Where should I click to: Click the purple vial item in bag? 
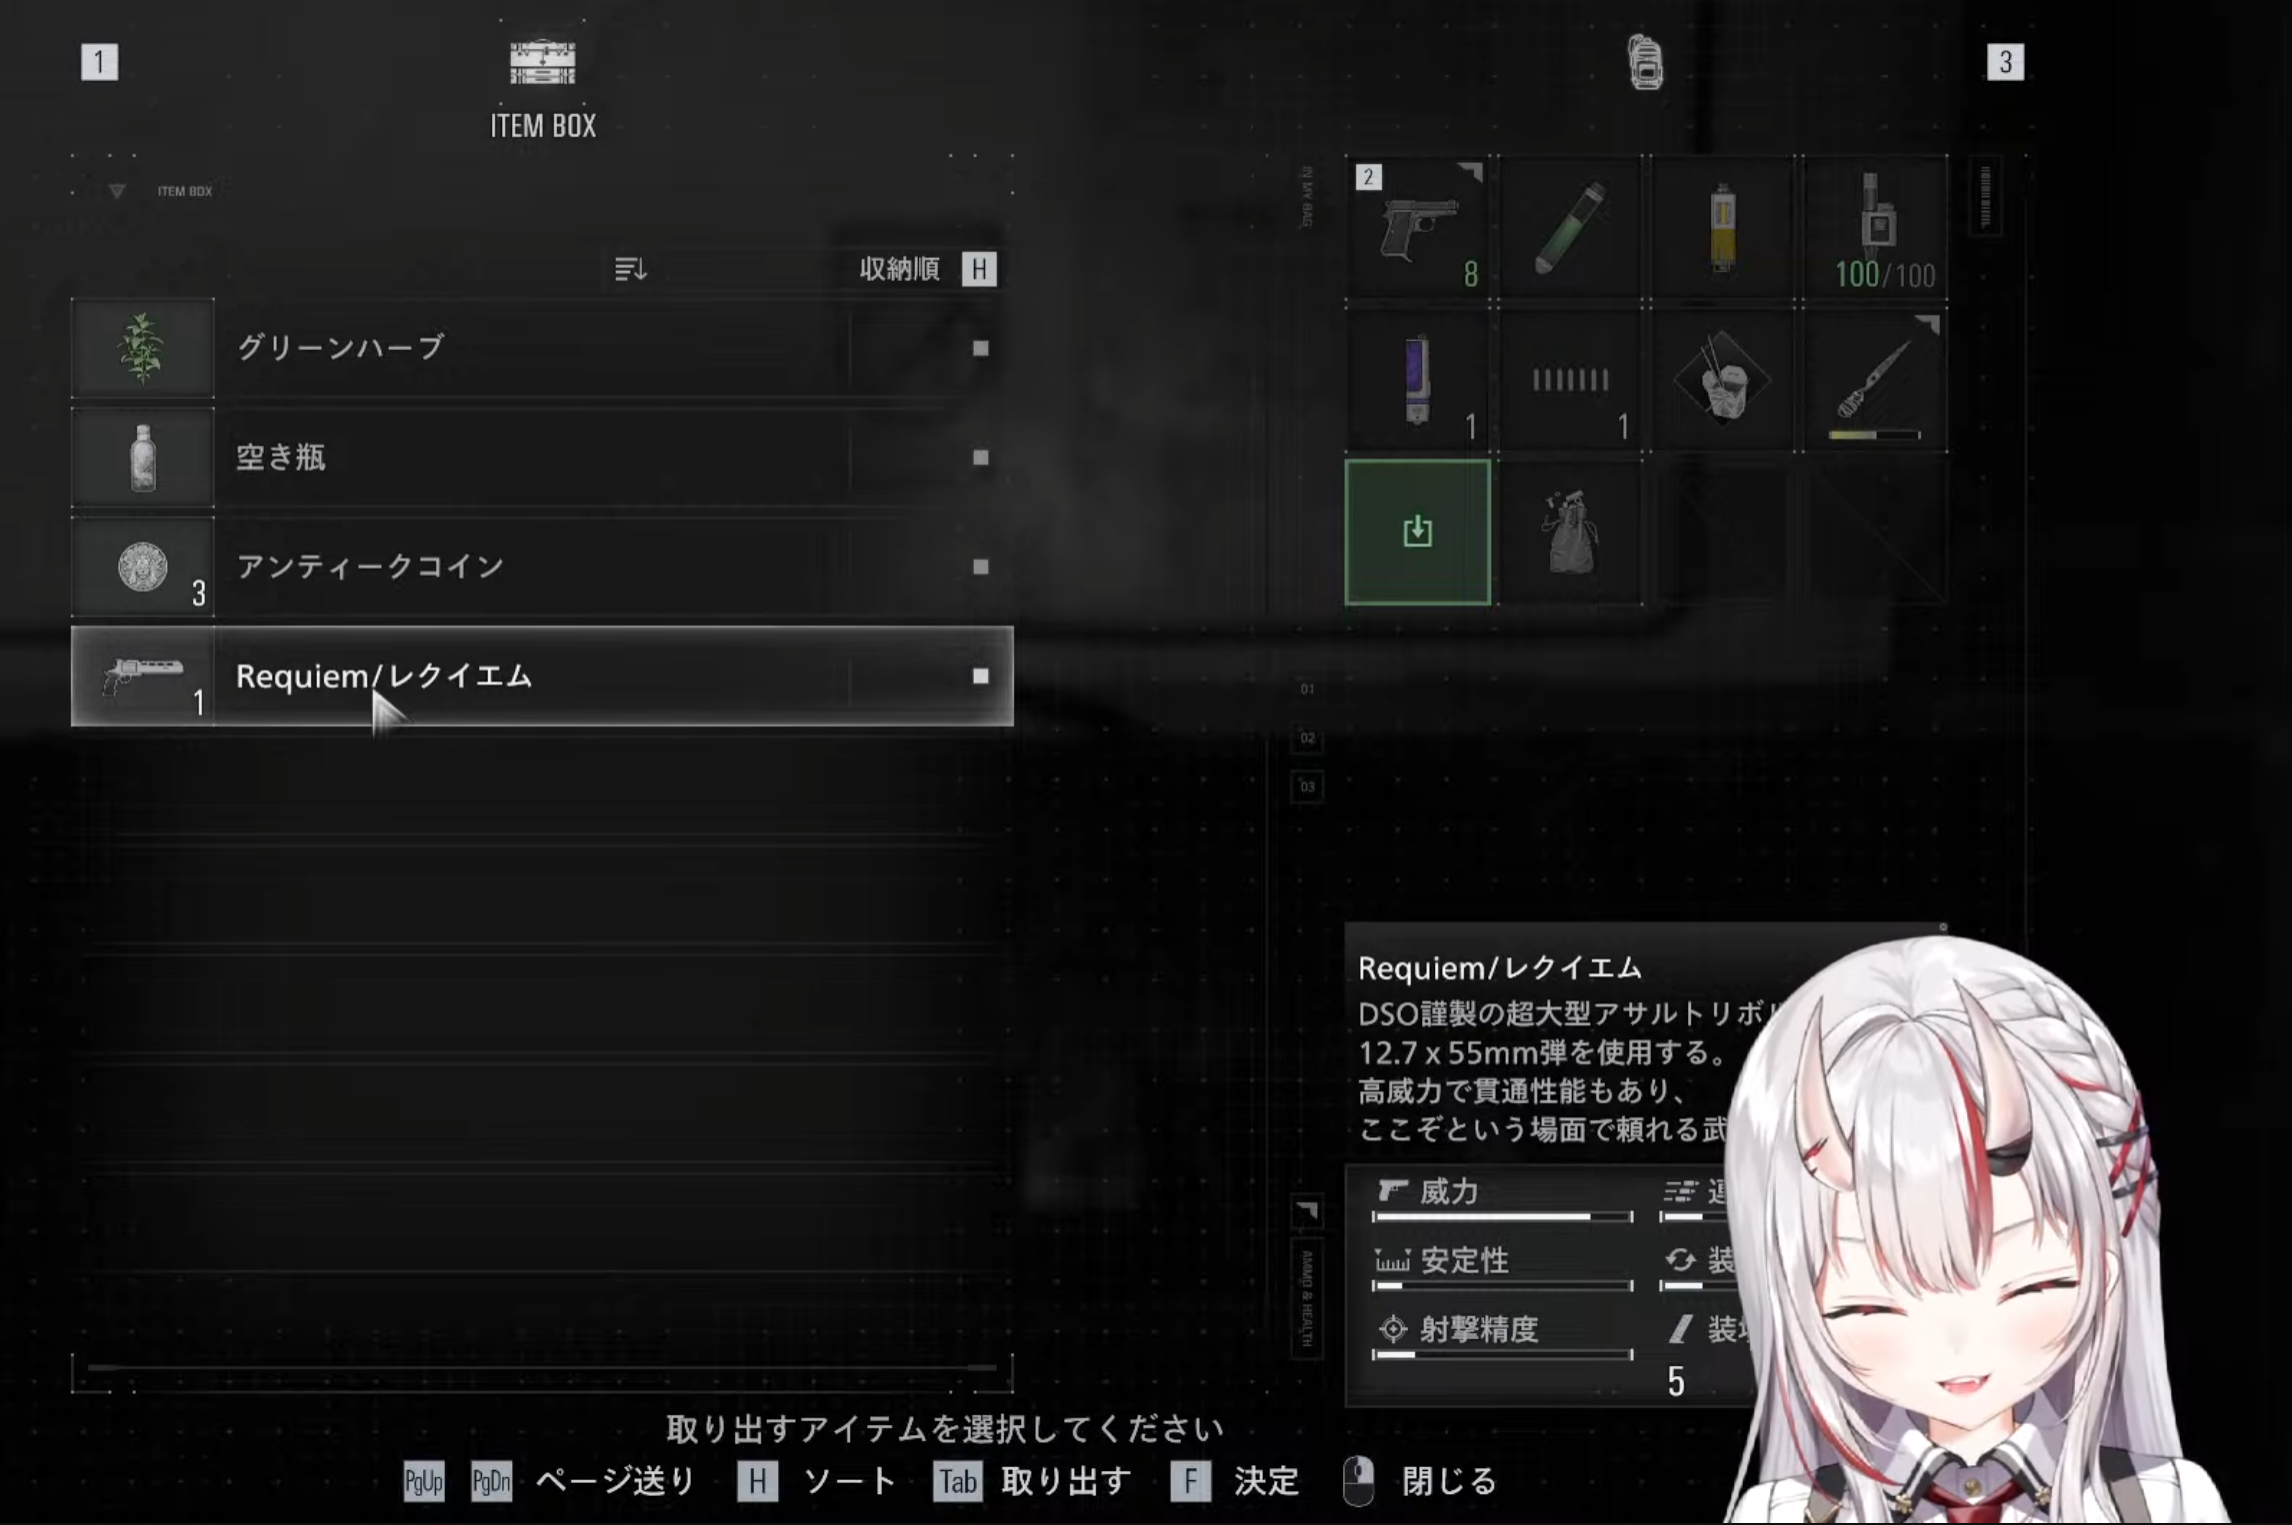tap(1417, 380)
